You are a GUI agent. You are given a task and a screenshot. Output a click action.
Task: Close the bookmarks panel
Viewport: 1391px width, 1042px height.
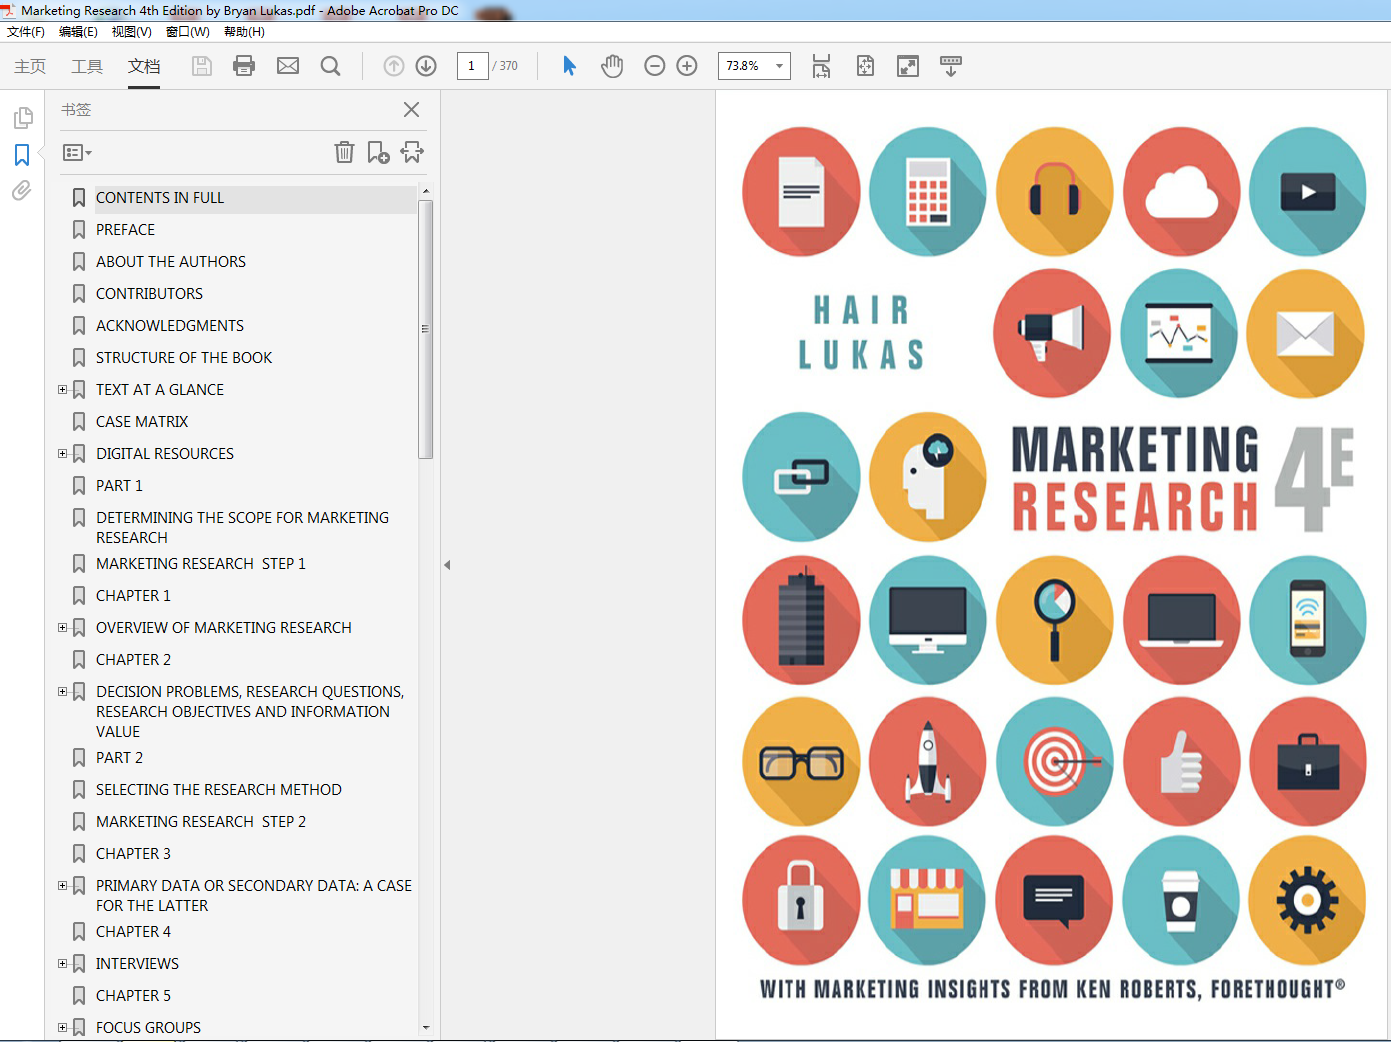point(411,110)
